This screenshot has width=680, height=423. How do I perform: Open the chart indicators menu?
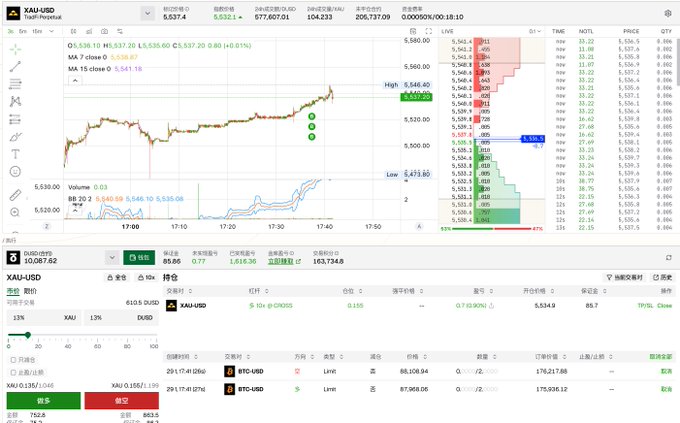(89, 31)
